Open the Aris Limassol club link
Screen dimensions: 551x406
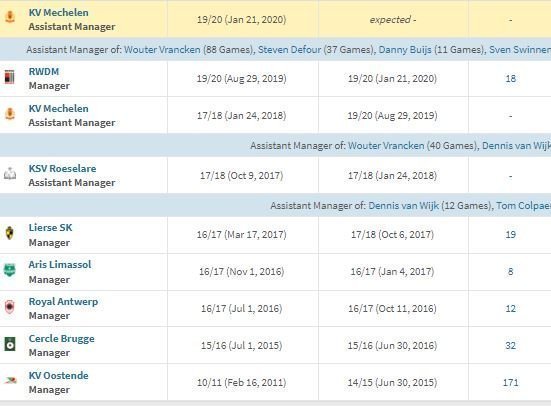pyautogui.click(x=60, y=265)
